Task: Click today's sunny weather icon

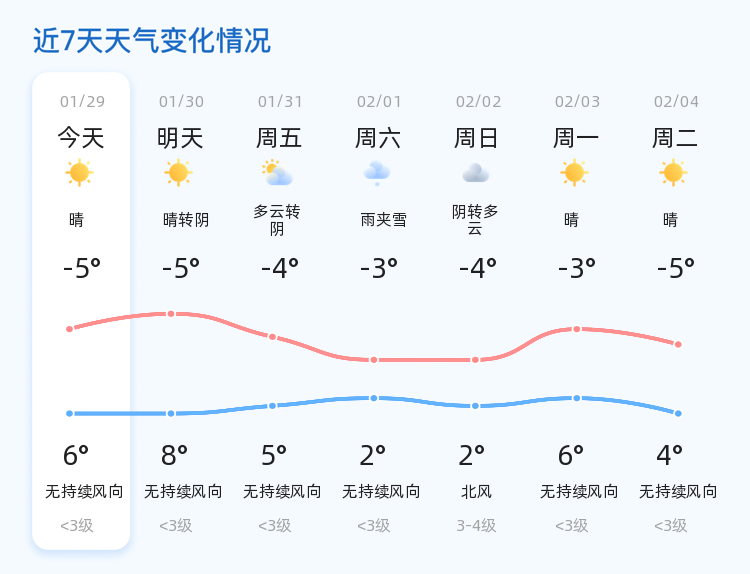Action: pos(80,173)
